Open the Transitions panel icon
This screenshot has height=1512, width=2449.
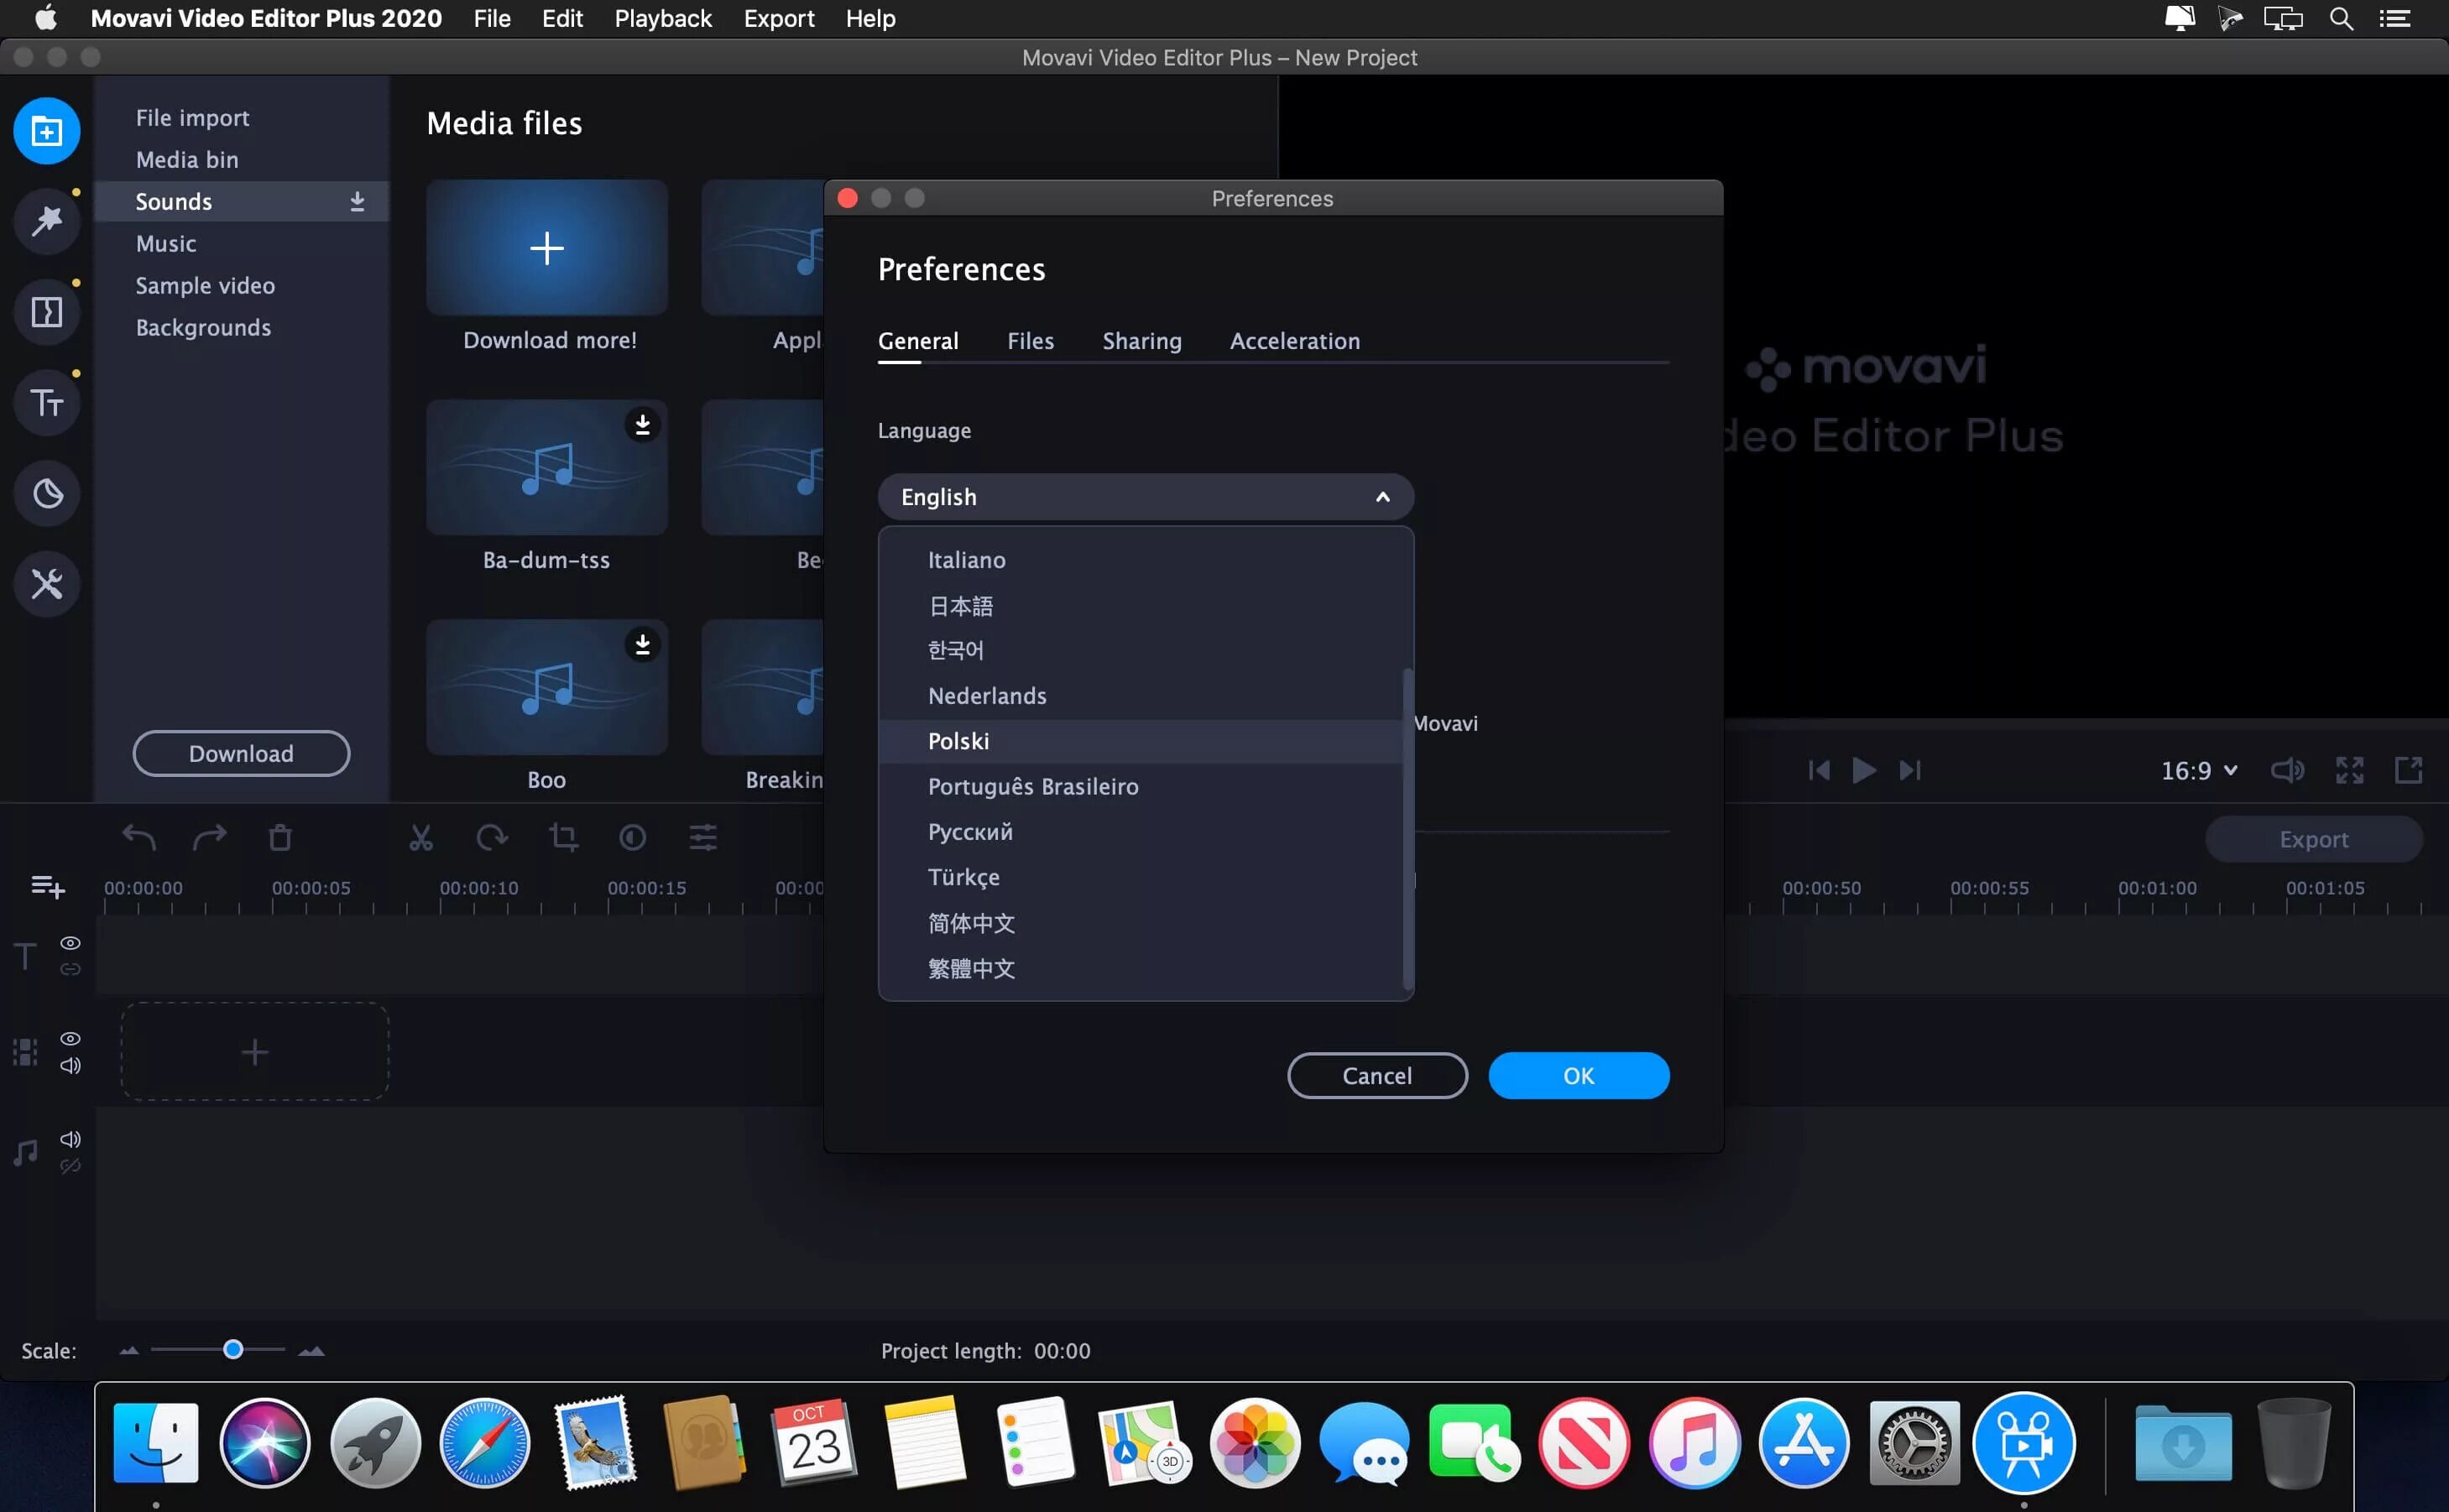46,312
